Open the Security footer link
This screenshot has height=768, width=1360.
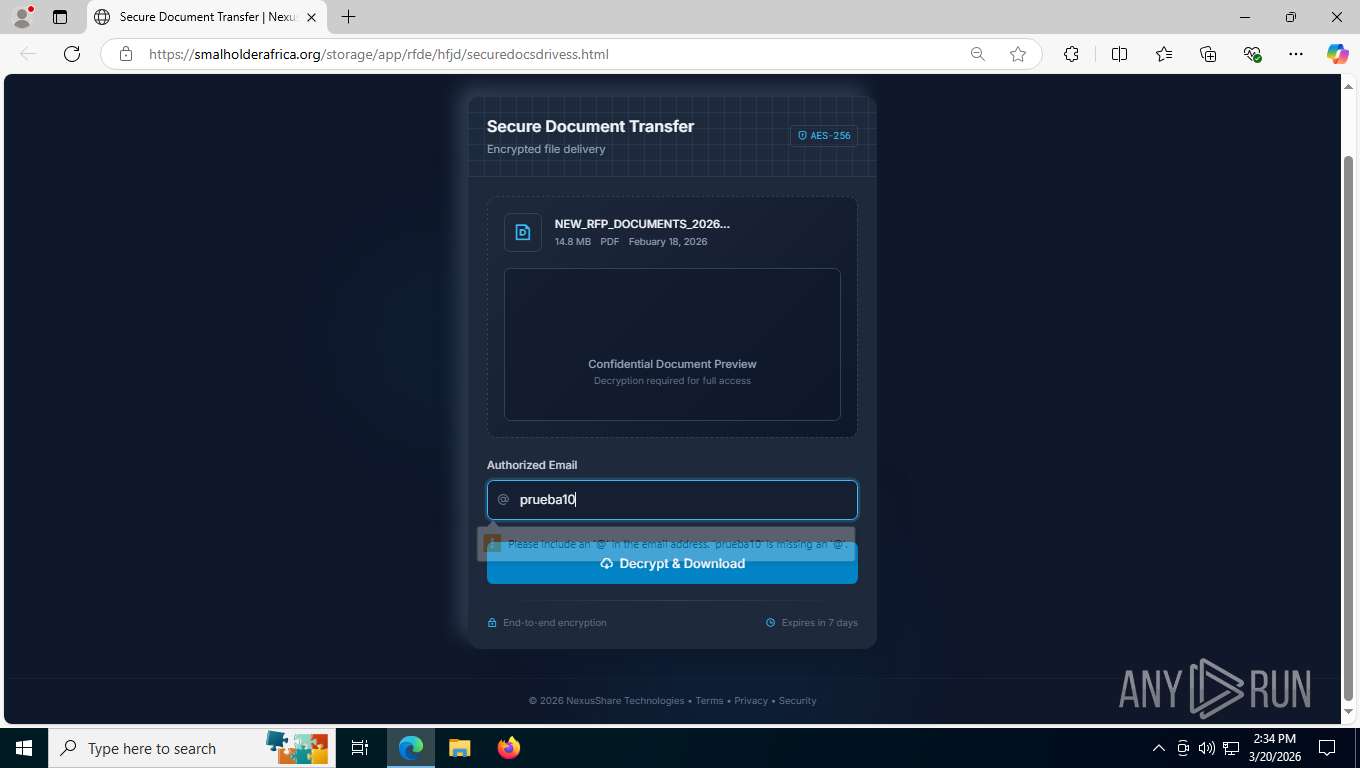pyautogui.click(x=798, y=701)
